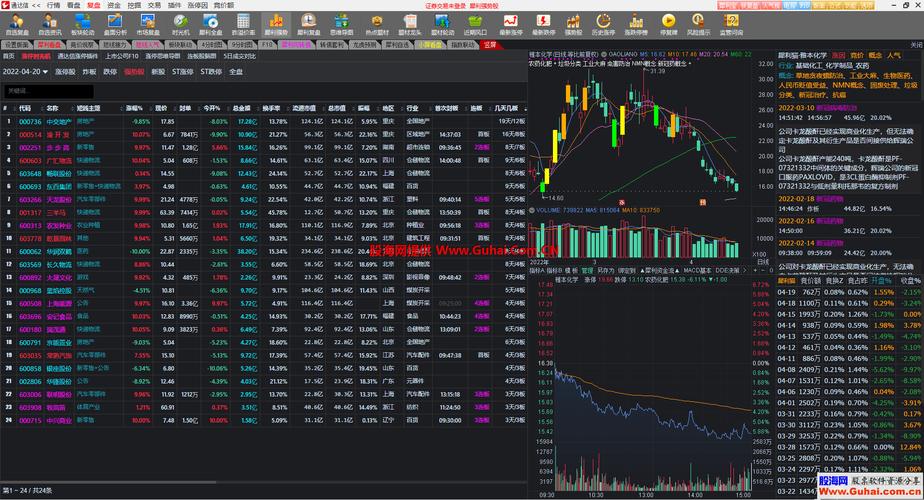
Task: Open the 监管问询 toolbar icon
Action: 731,25
